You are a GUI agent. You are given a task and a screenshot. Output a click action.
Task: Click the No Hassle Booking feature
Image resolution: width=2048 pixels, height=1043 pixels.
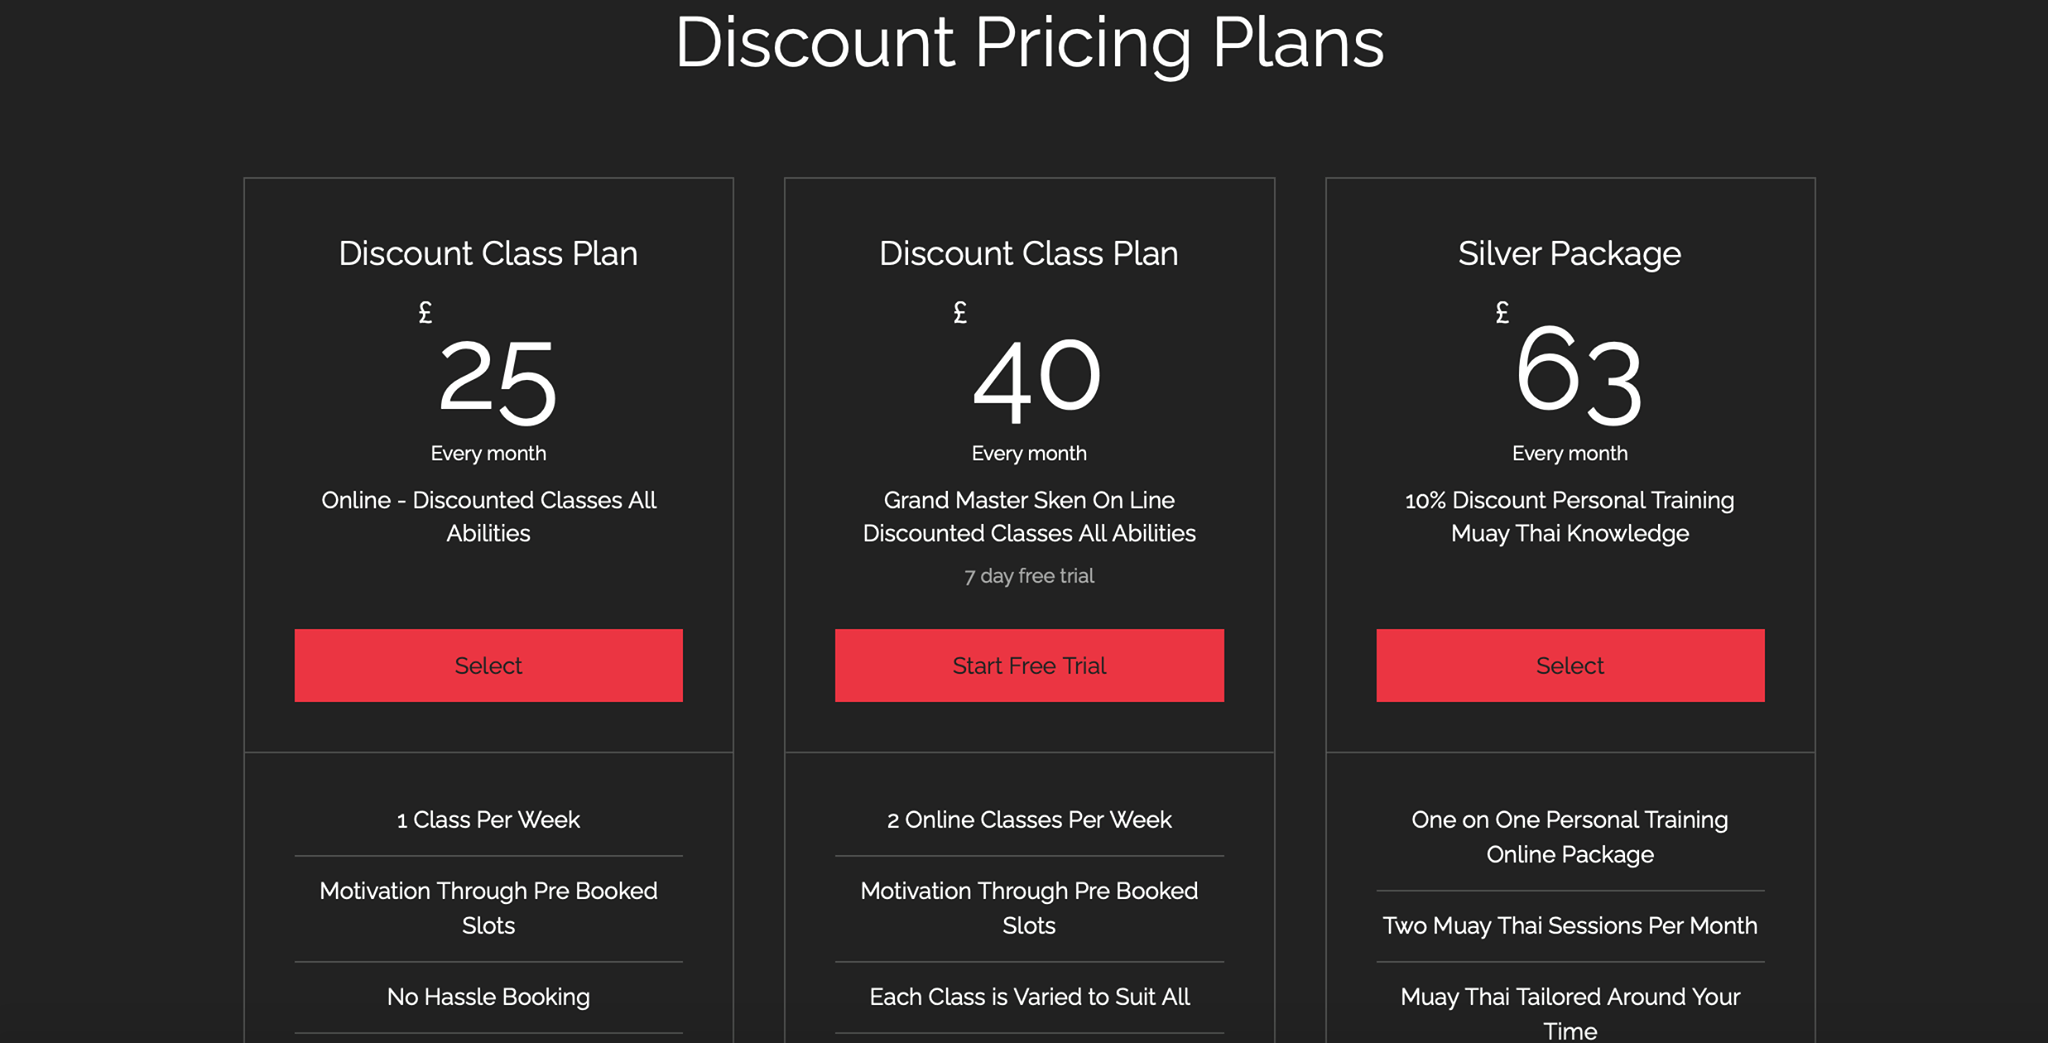[488, 997]
